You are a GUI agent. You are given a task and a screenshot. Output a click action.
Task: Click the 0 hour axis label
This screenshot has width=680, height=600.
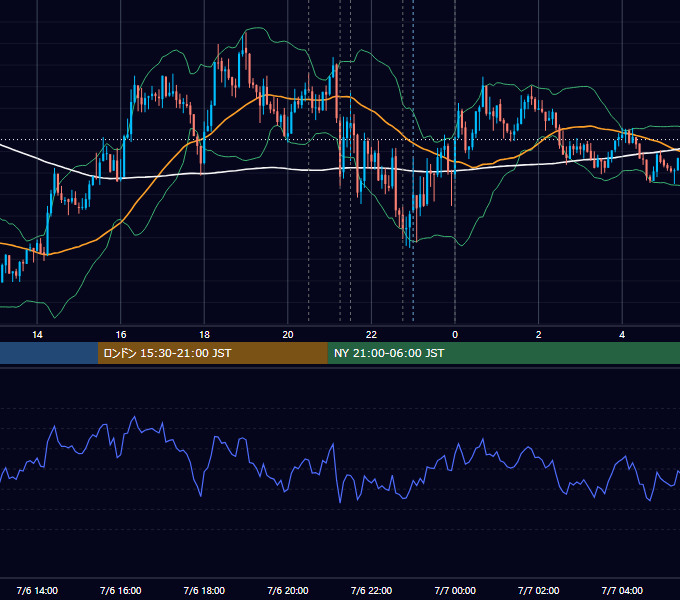click(455, 335)
